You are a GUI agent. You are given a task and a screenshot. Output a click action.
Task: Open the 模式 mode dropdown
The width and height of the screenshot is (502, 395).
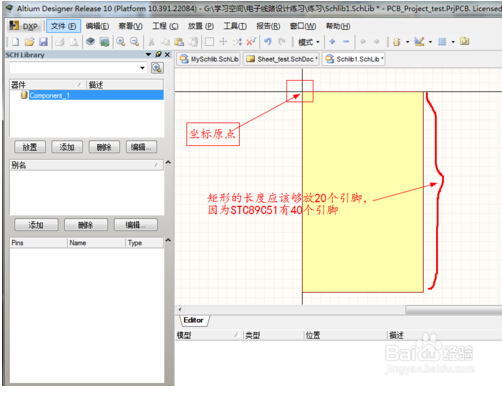coord(309,42)
